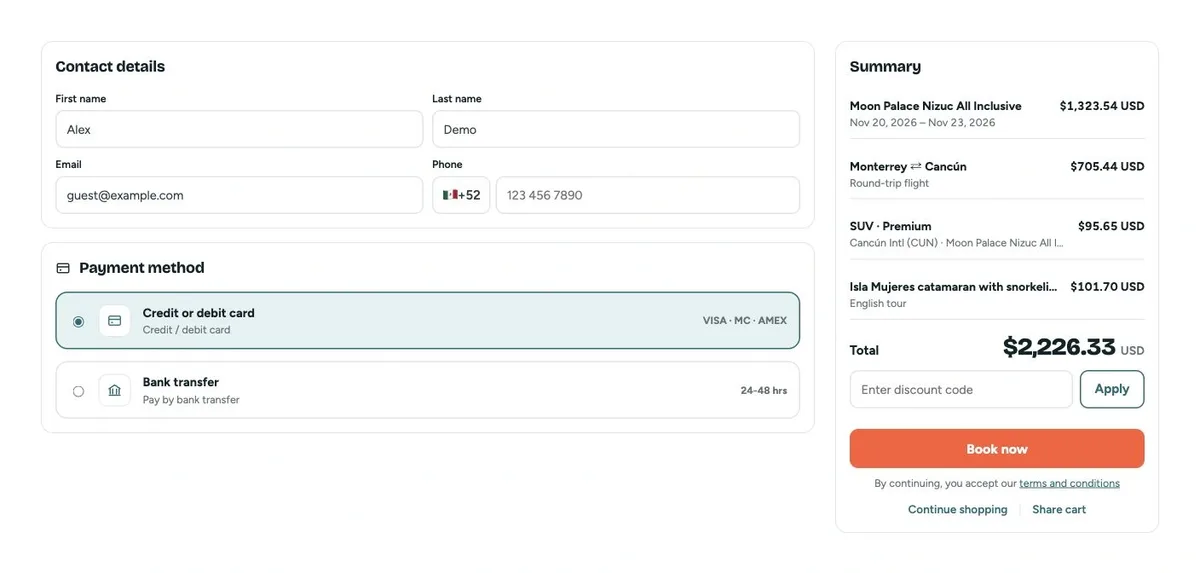
Task: Click the bank building icon in Bank transfer option
Action: click(115, 390)
